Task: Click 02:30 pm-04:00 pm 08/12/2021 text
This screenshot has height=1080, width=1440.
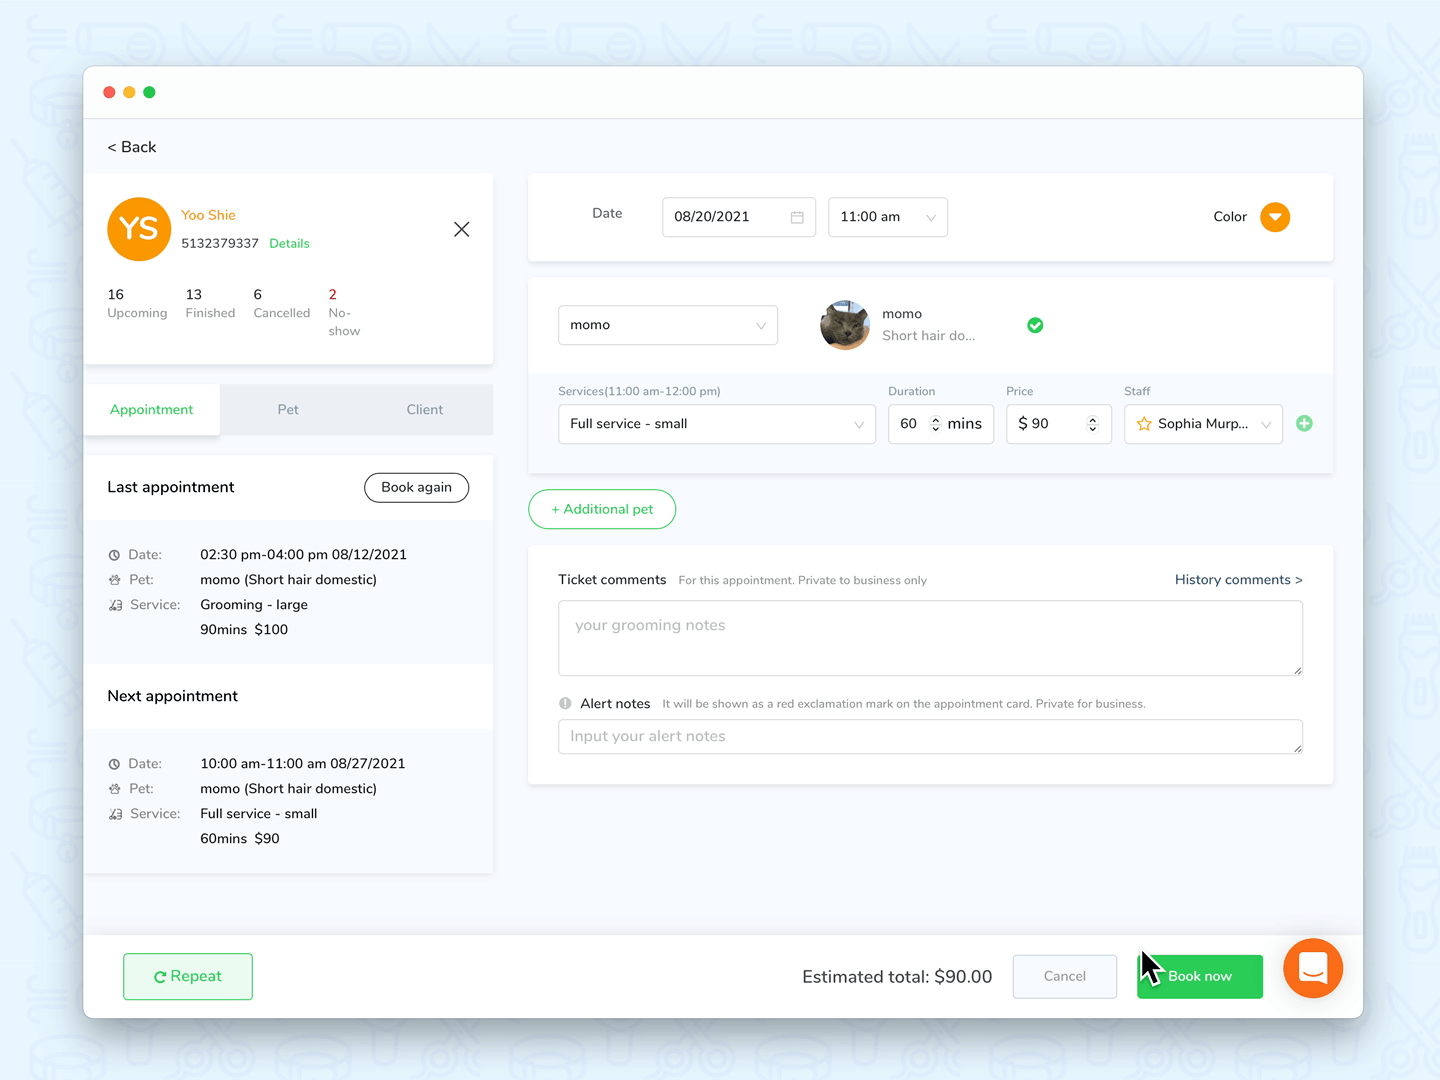Action: (x=303, y=555)
